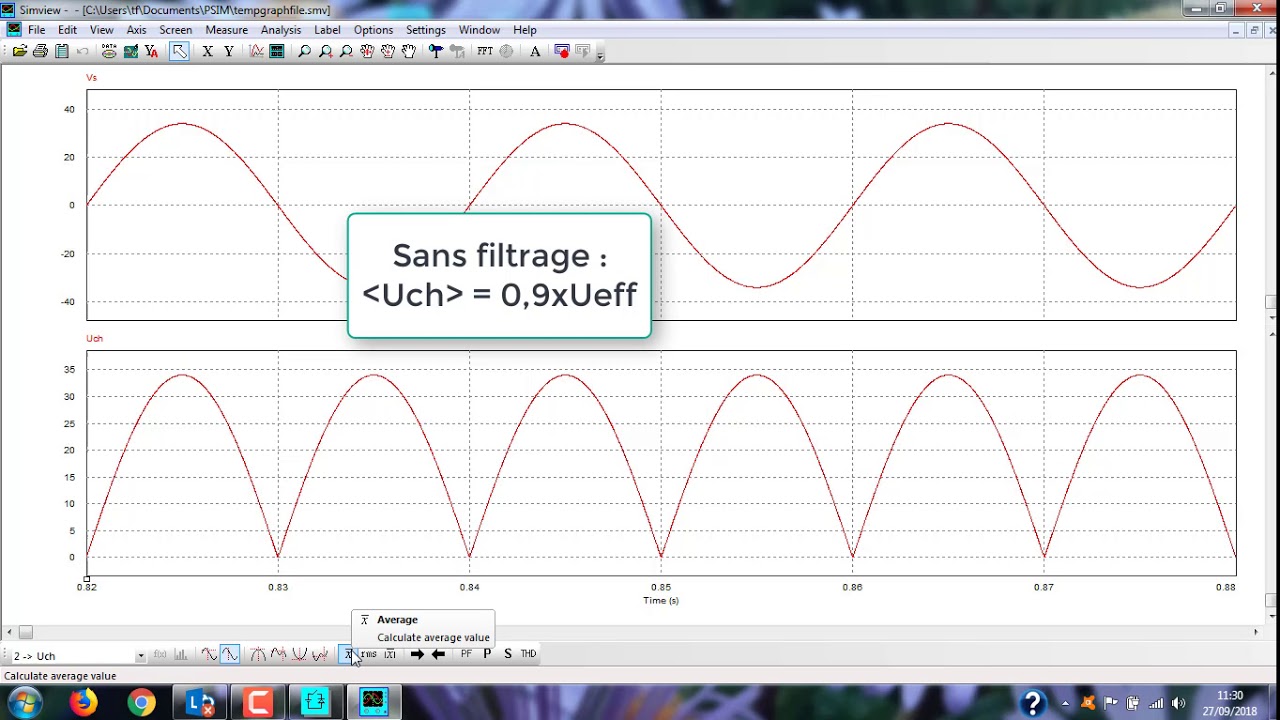The image size is (1280, 720).
Task: Toggle the selection arrow cursor tool
Action: (179, 51)
